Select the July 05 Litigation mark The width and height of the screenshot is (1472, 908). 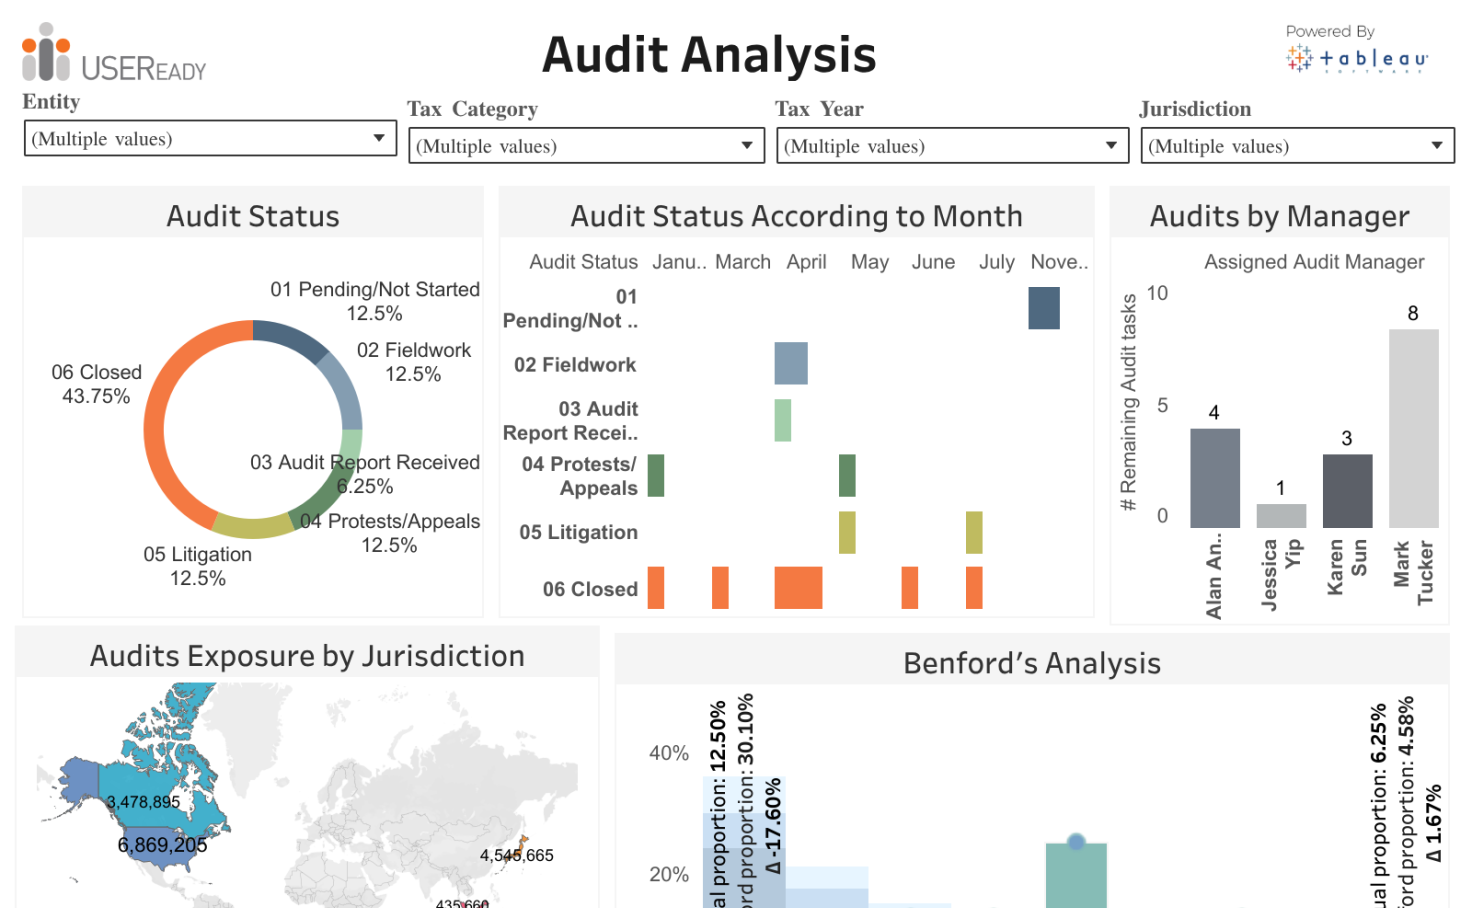tap(974, 532)
